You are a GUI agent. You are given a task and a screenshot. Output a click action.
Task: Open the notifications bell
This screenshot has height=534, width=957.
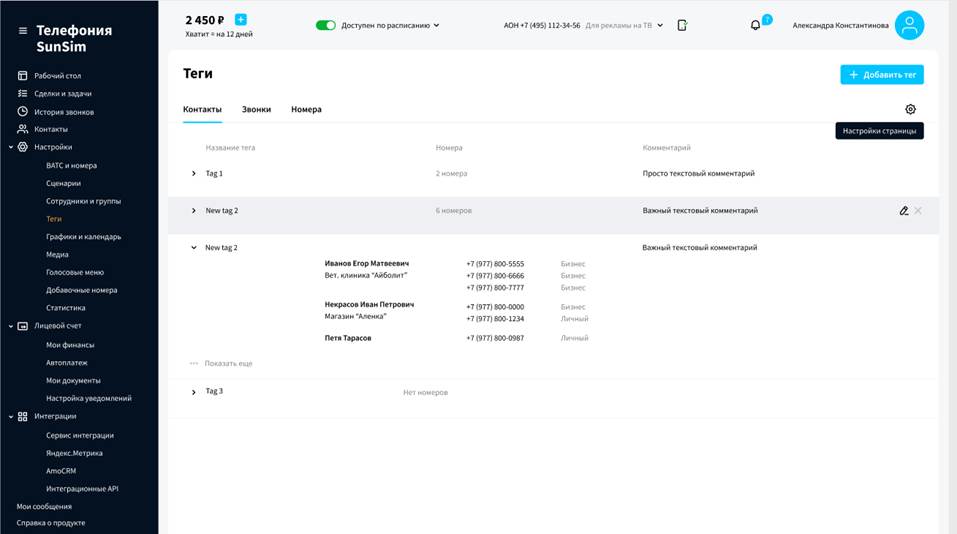[x=755, y=25]
